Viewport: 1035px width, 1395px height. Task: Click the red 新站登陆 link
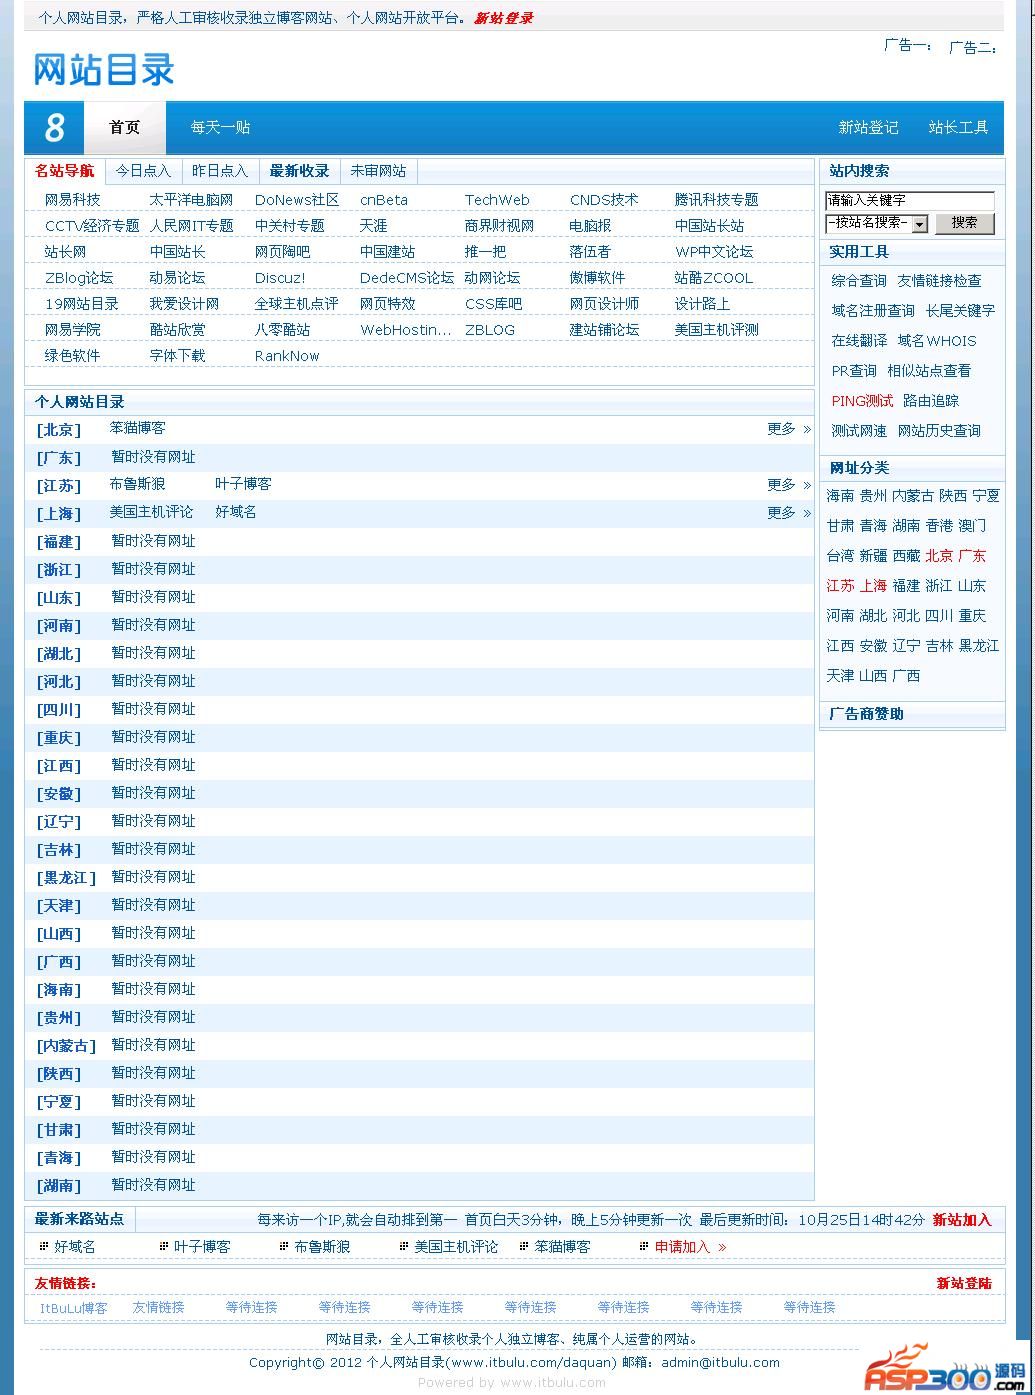click(x=964, y=1283)
